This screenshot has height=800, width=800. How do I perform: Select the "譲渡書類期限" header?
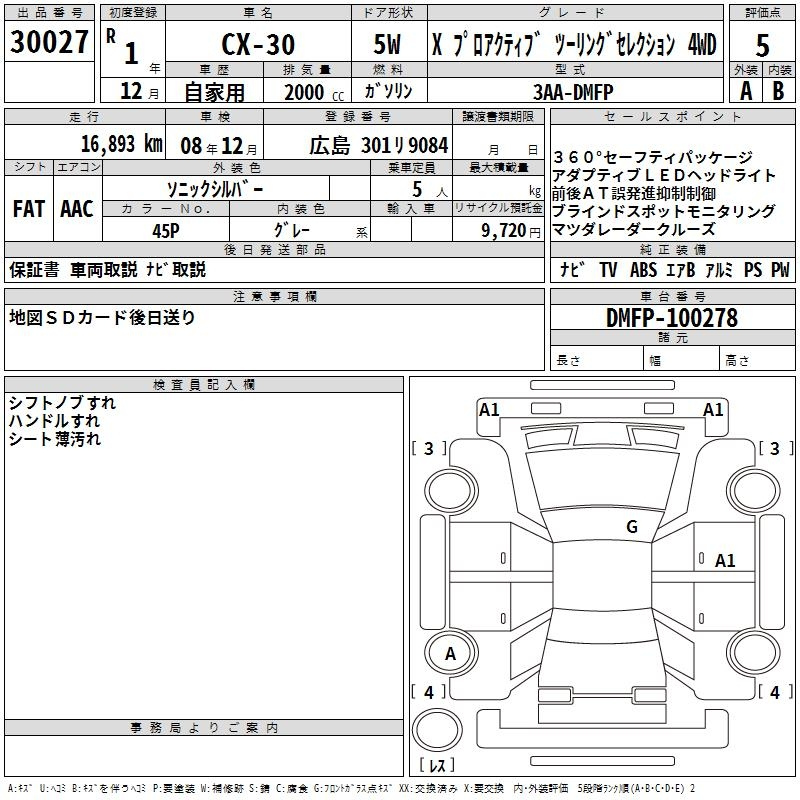(x=498, y=117)
